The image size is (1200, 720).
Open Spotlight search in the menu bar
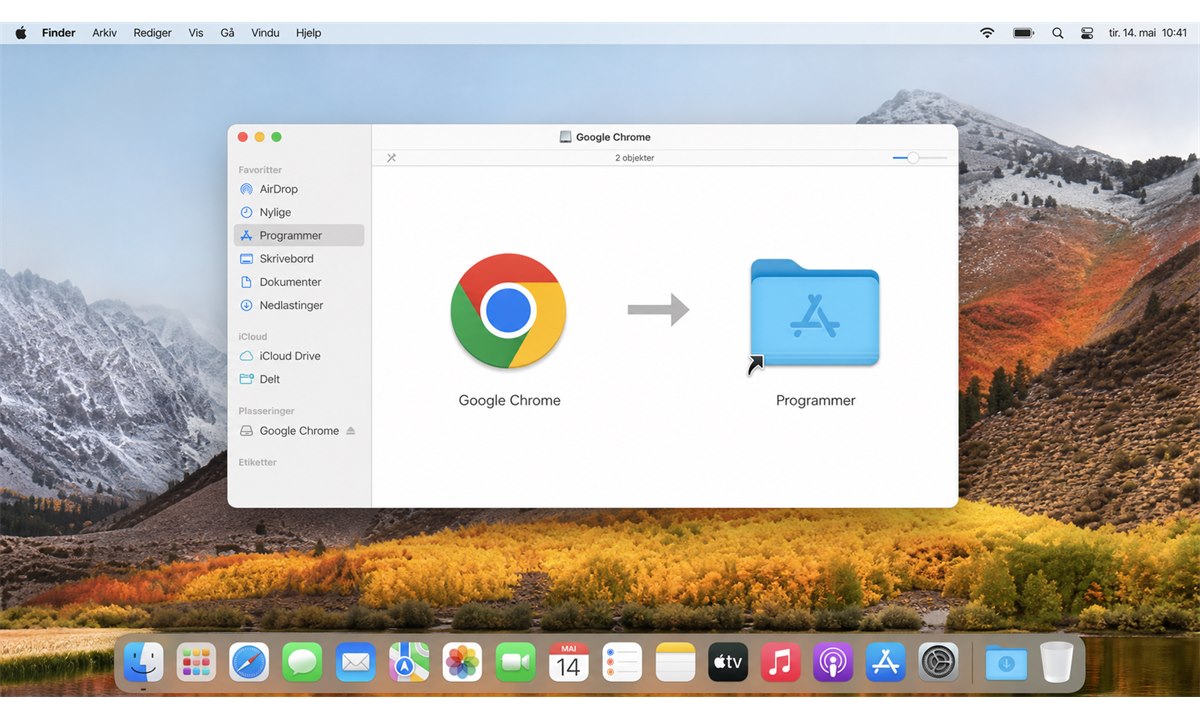click(1058, 33)
